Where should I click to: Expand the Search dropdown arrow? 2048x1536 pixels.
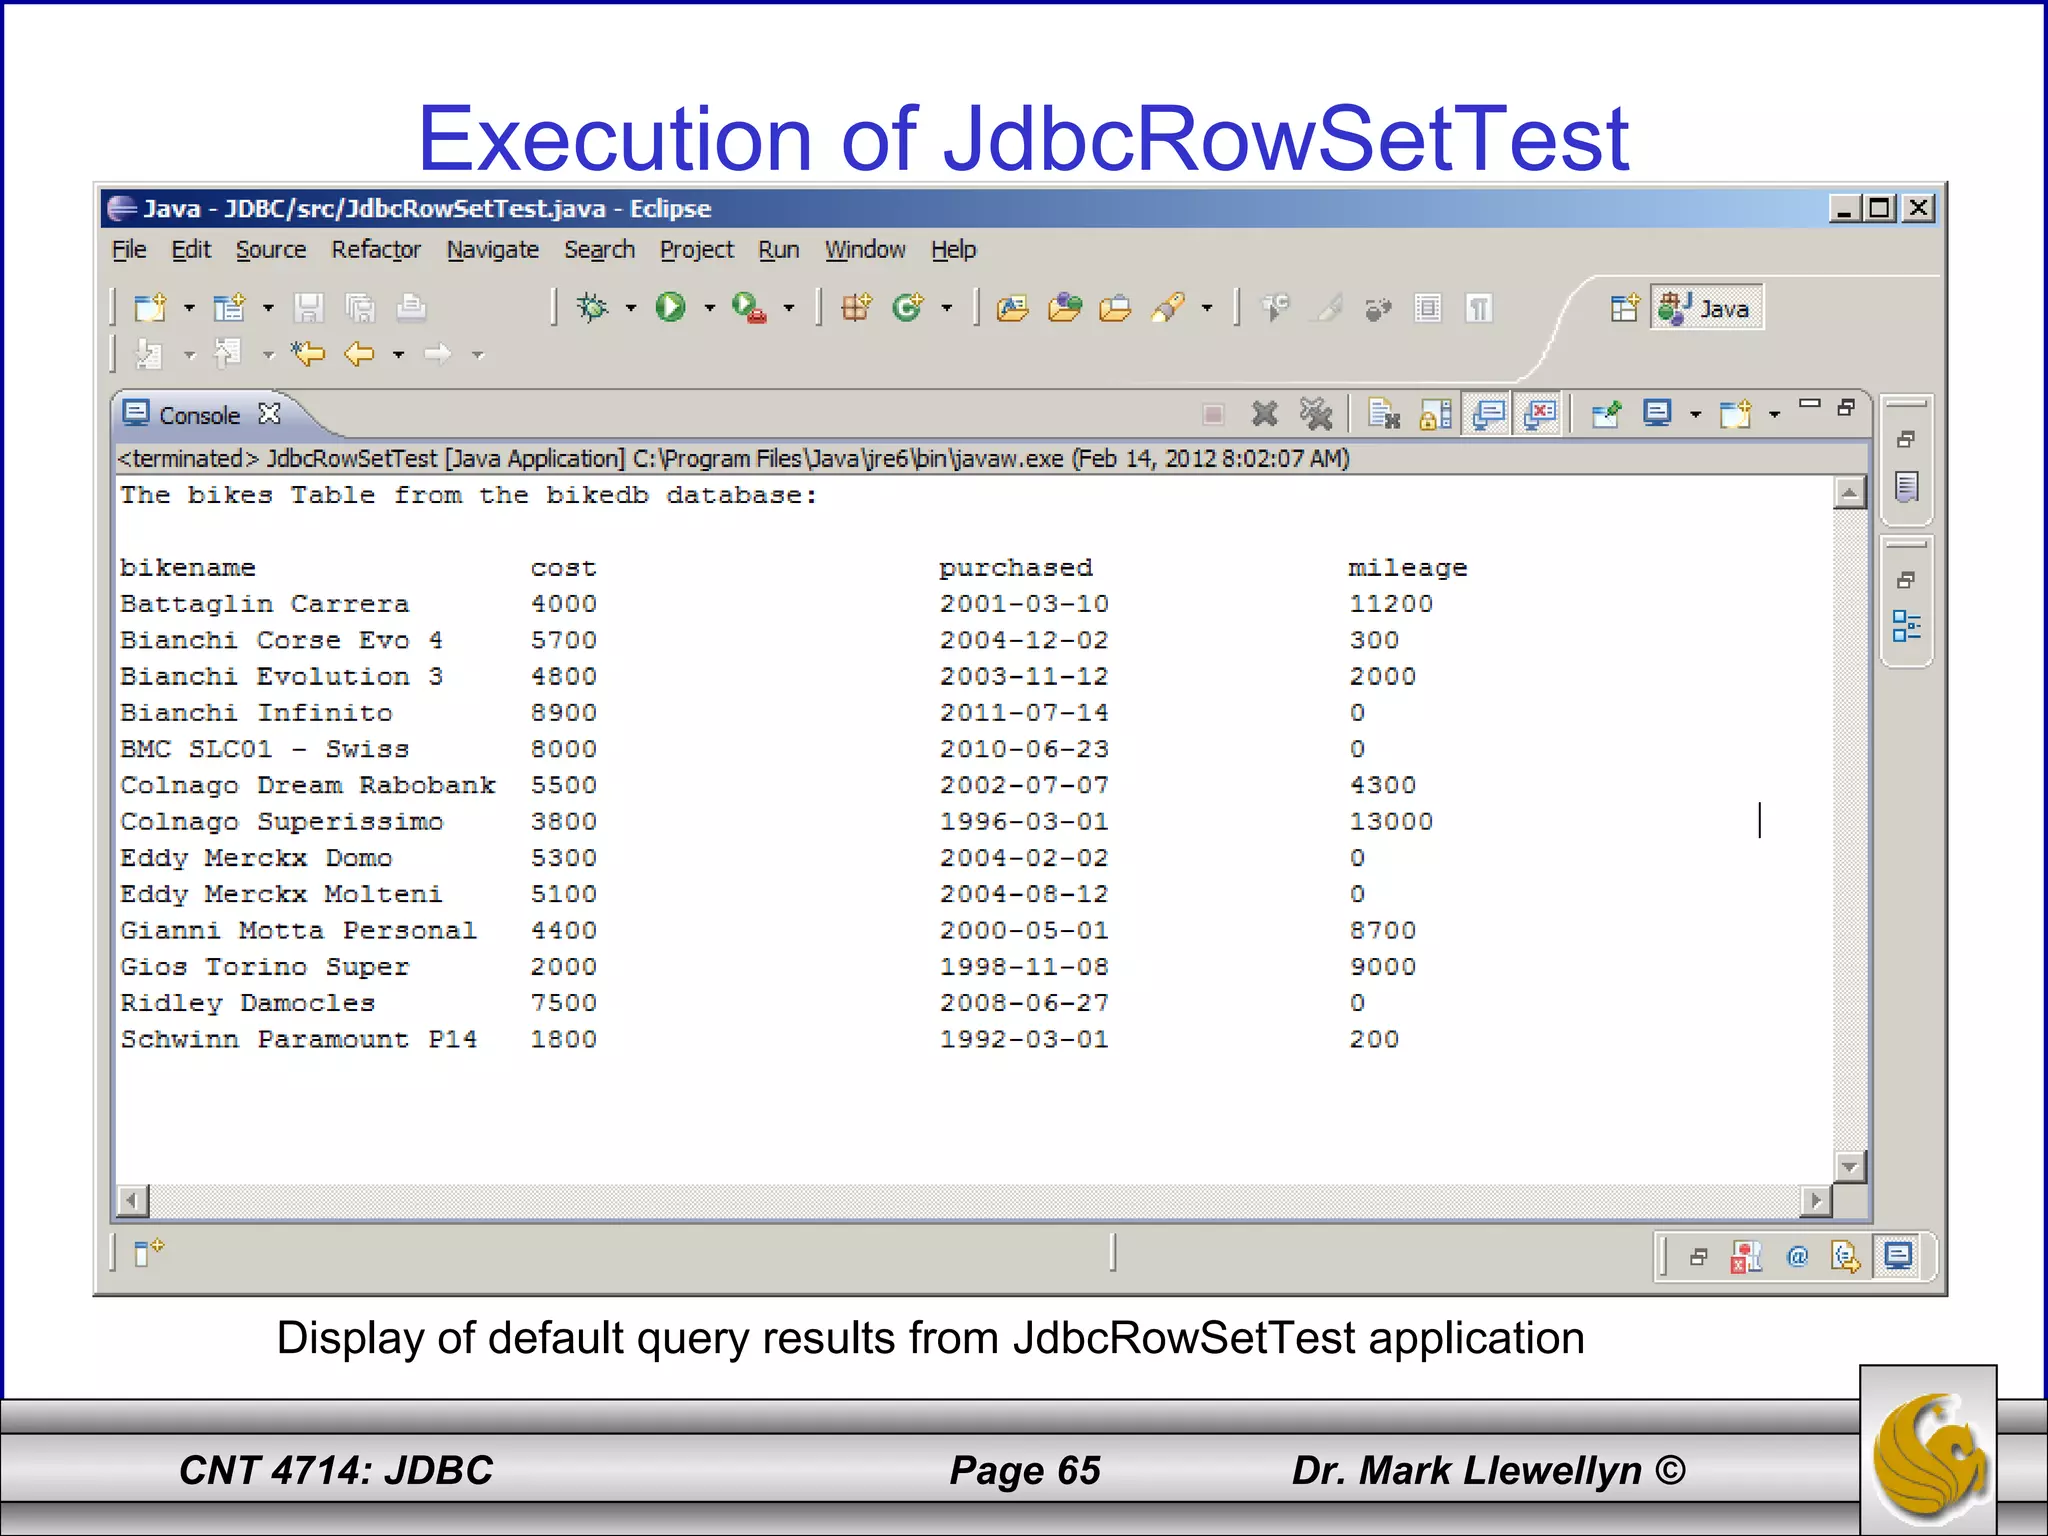(1207, 308)
